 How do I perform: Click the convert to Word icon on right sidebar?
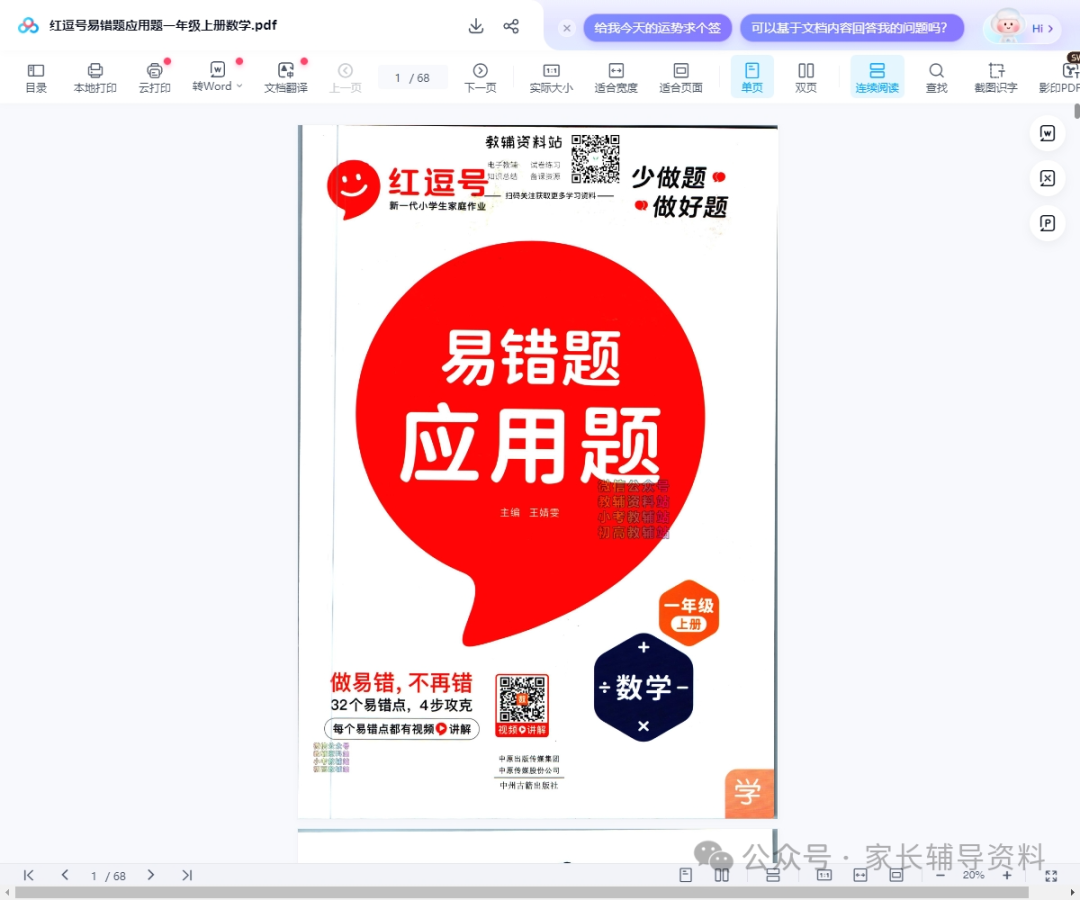[1047, 133]
